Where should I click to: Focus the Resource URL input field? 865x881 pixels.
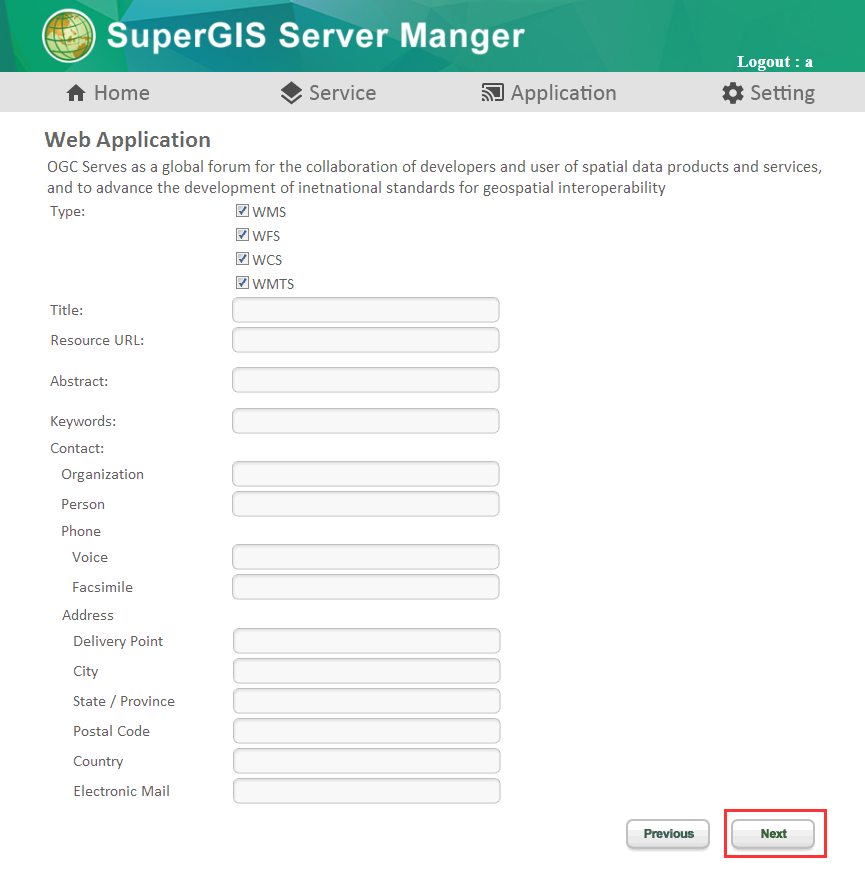(366, 340)
